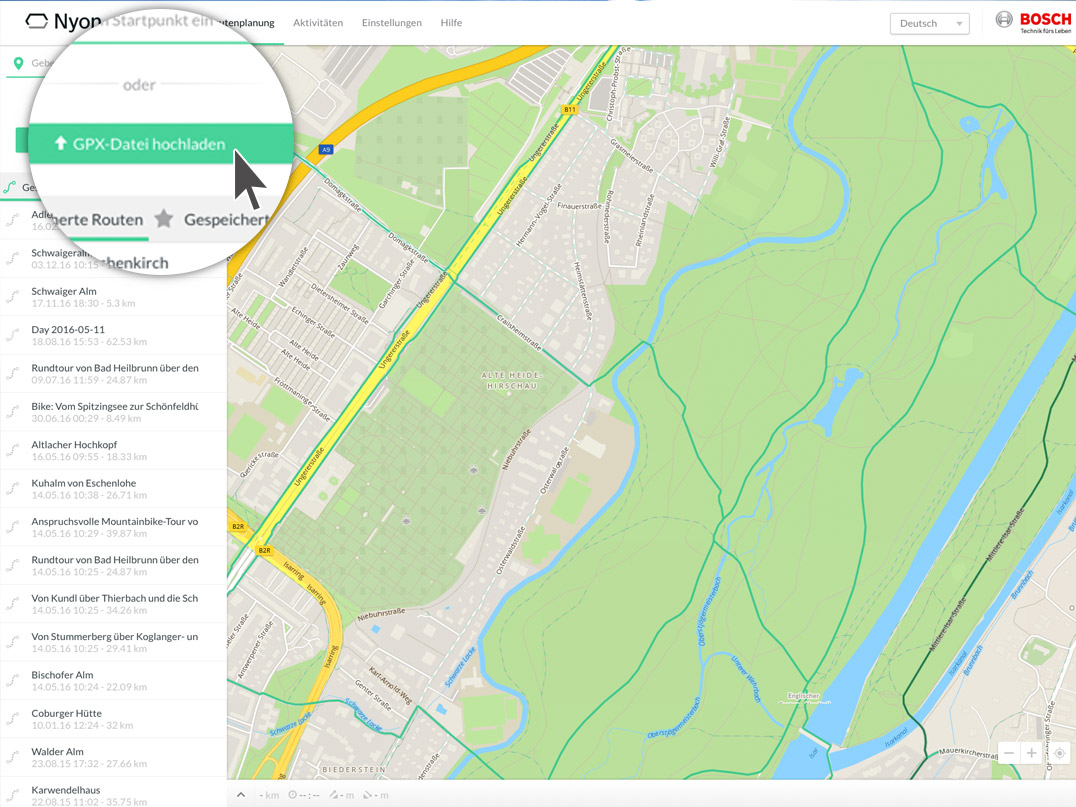This screenshot has width=1076, height=807.
Task: Open the Hilfe menu
Action: coord(451,22)
